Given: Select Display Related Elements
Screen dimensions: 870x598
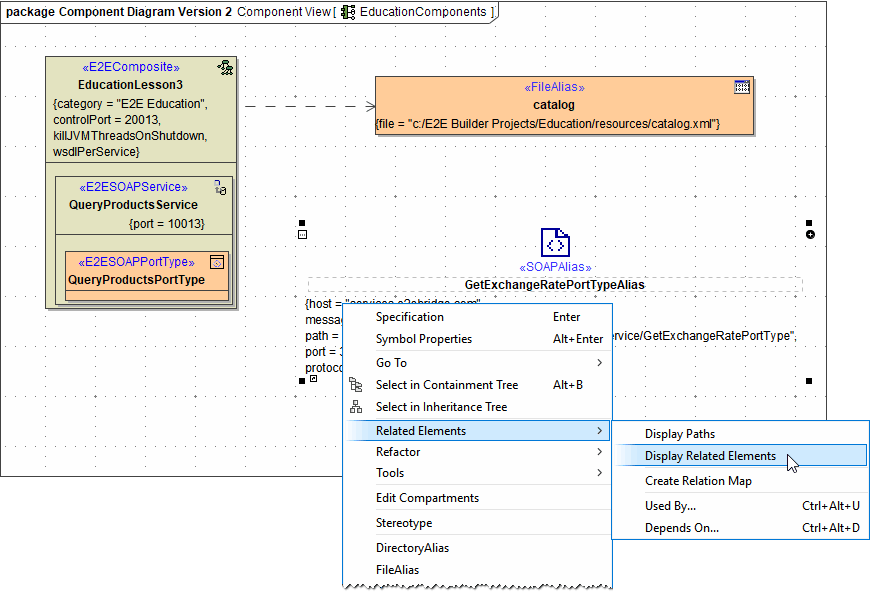Looking at the screenshot, I should pyautogui.click(x=710, y=456).
